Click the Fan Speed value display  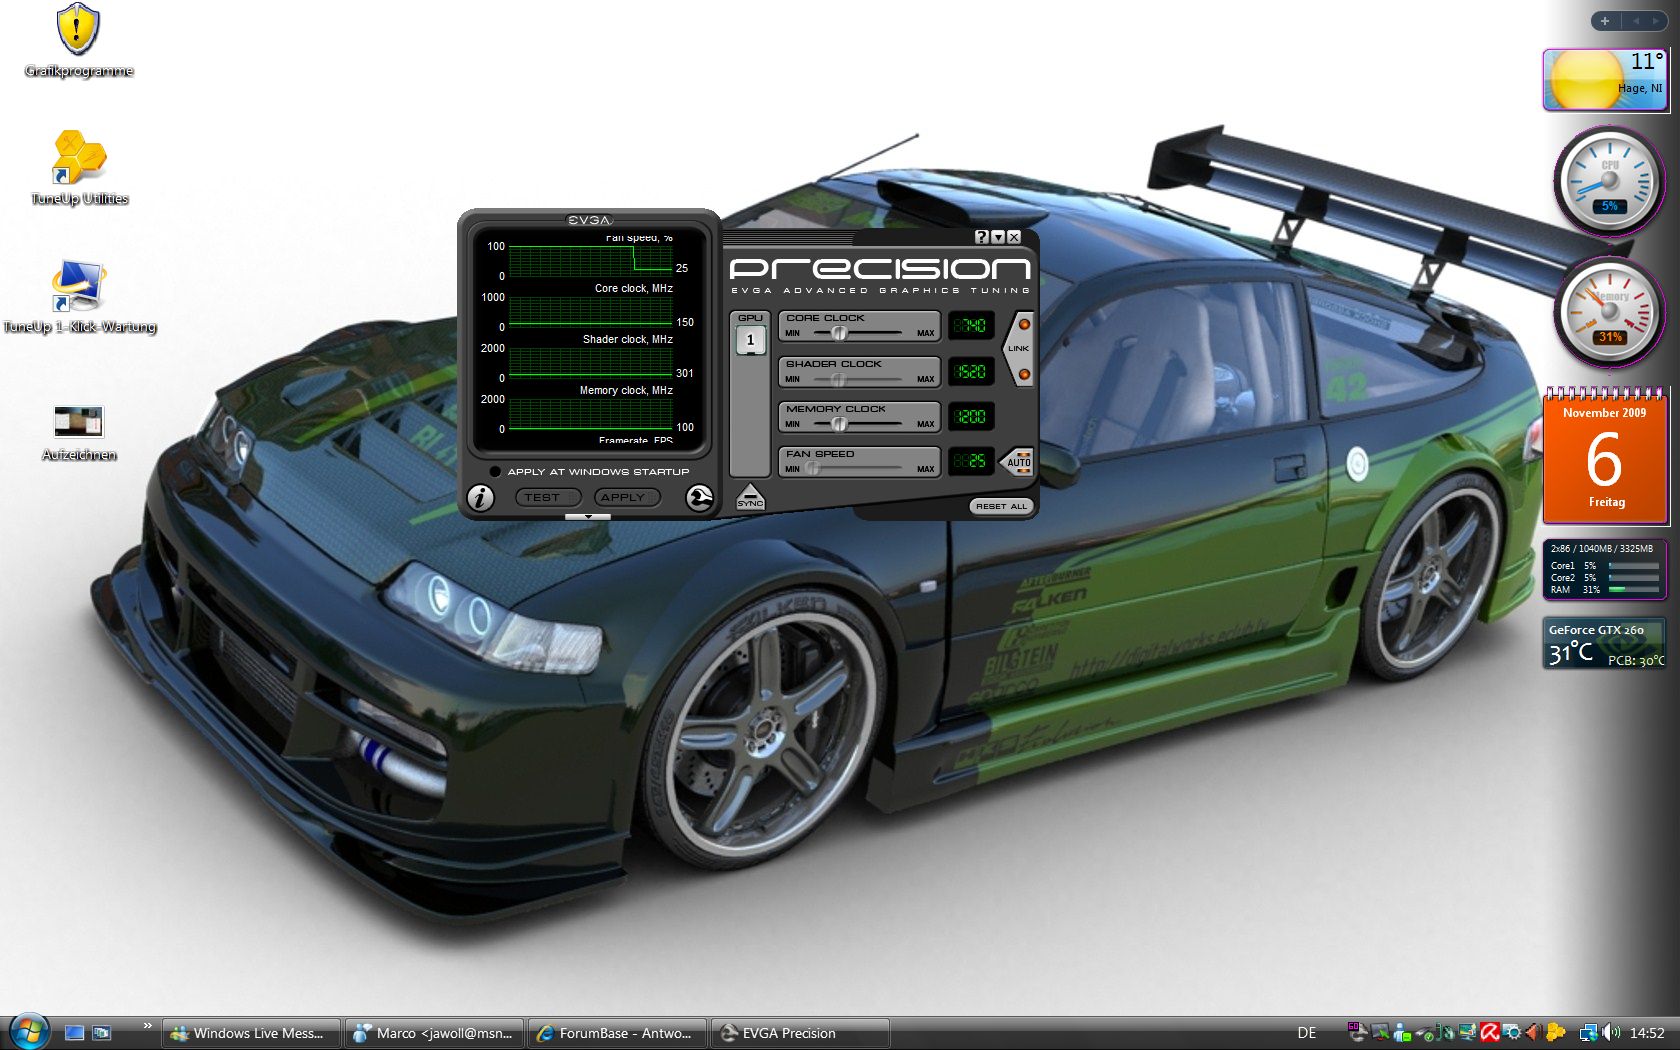click(970, 461)
